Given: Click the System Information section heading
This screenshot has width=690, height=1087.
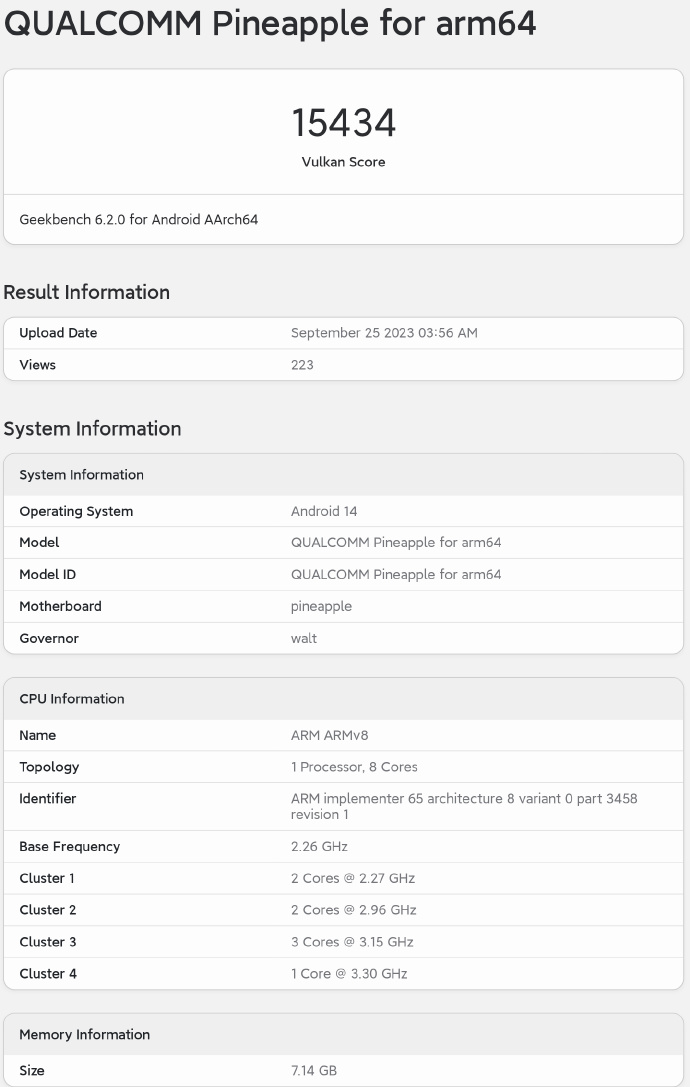Looking at the screenshot, I should point(93,428).
